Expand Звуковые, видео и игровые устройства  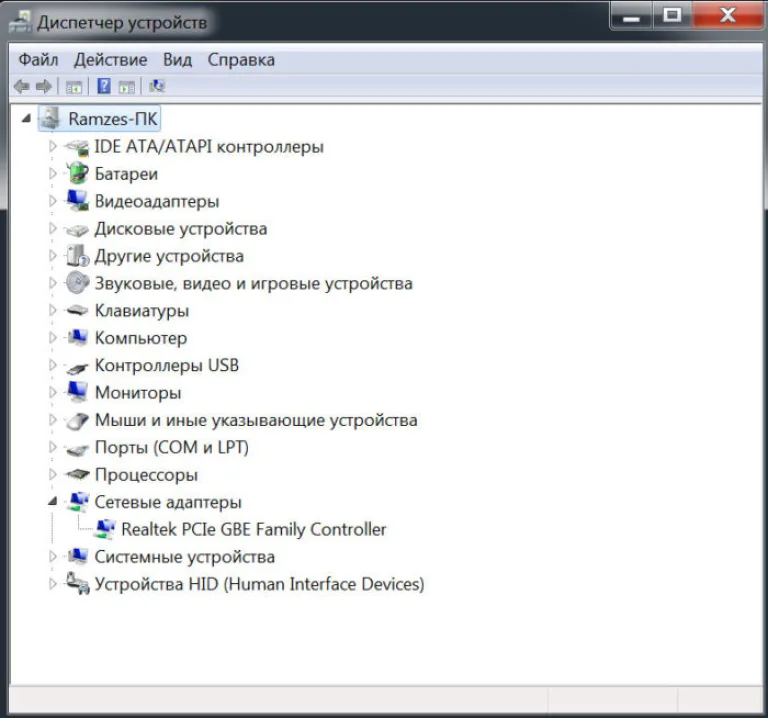tap(52, 283)
